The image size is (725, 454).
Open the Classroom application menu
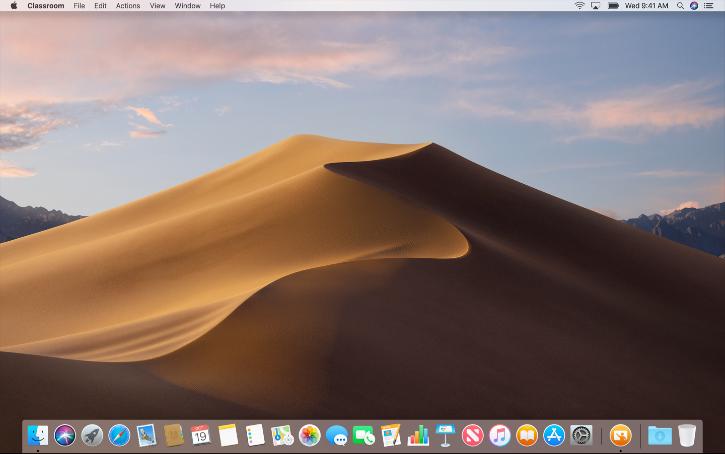(x=46, y=6)
